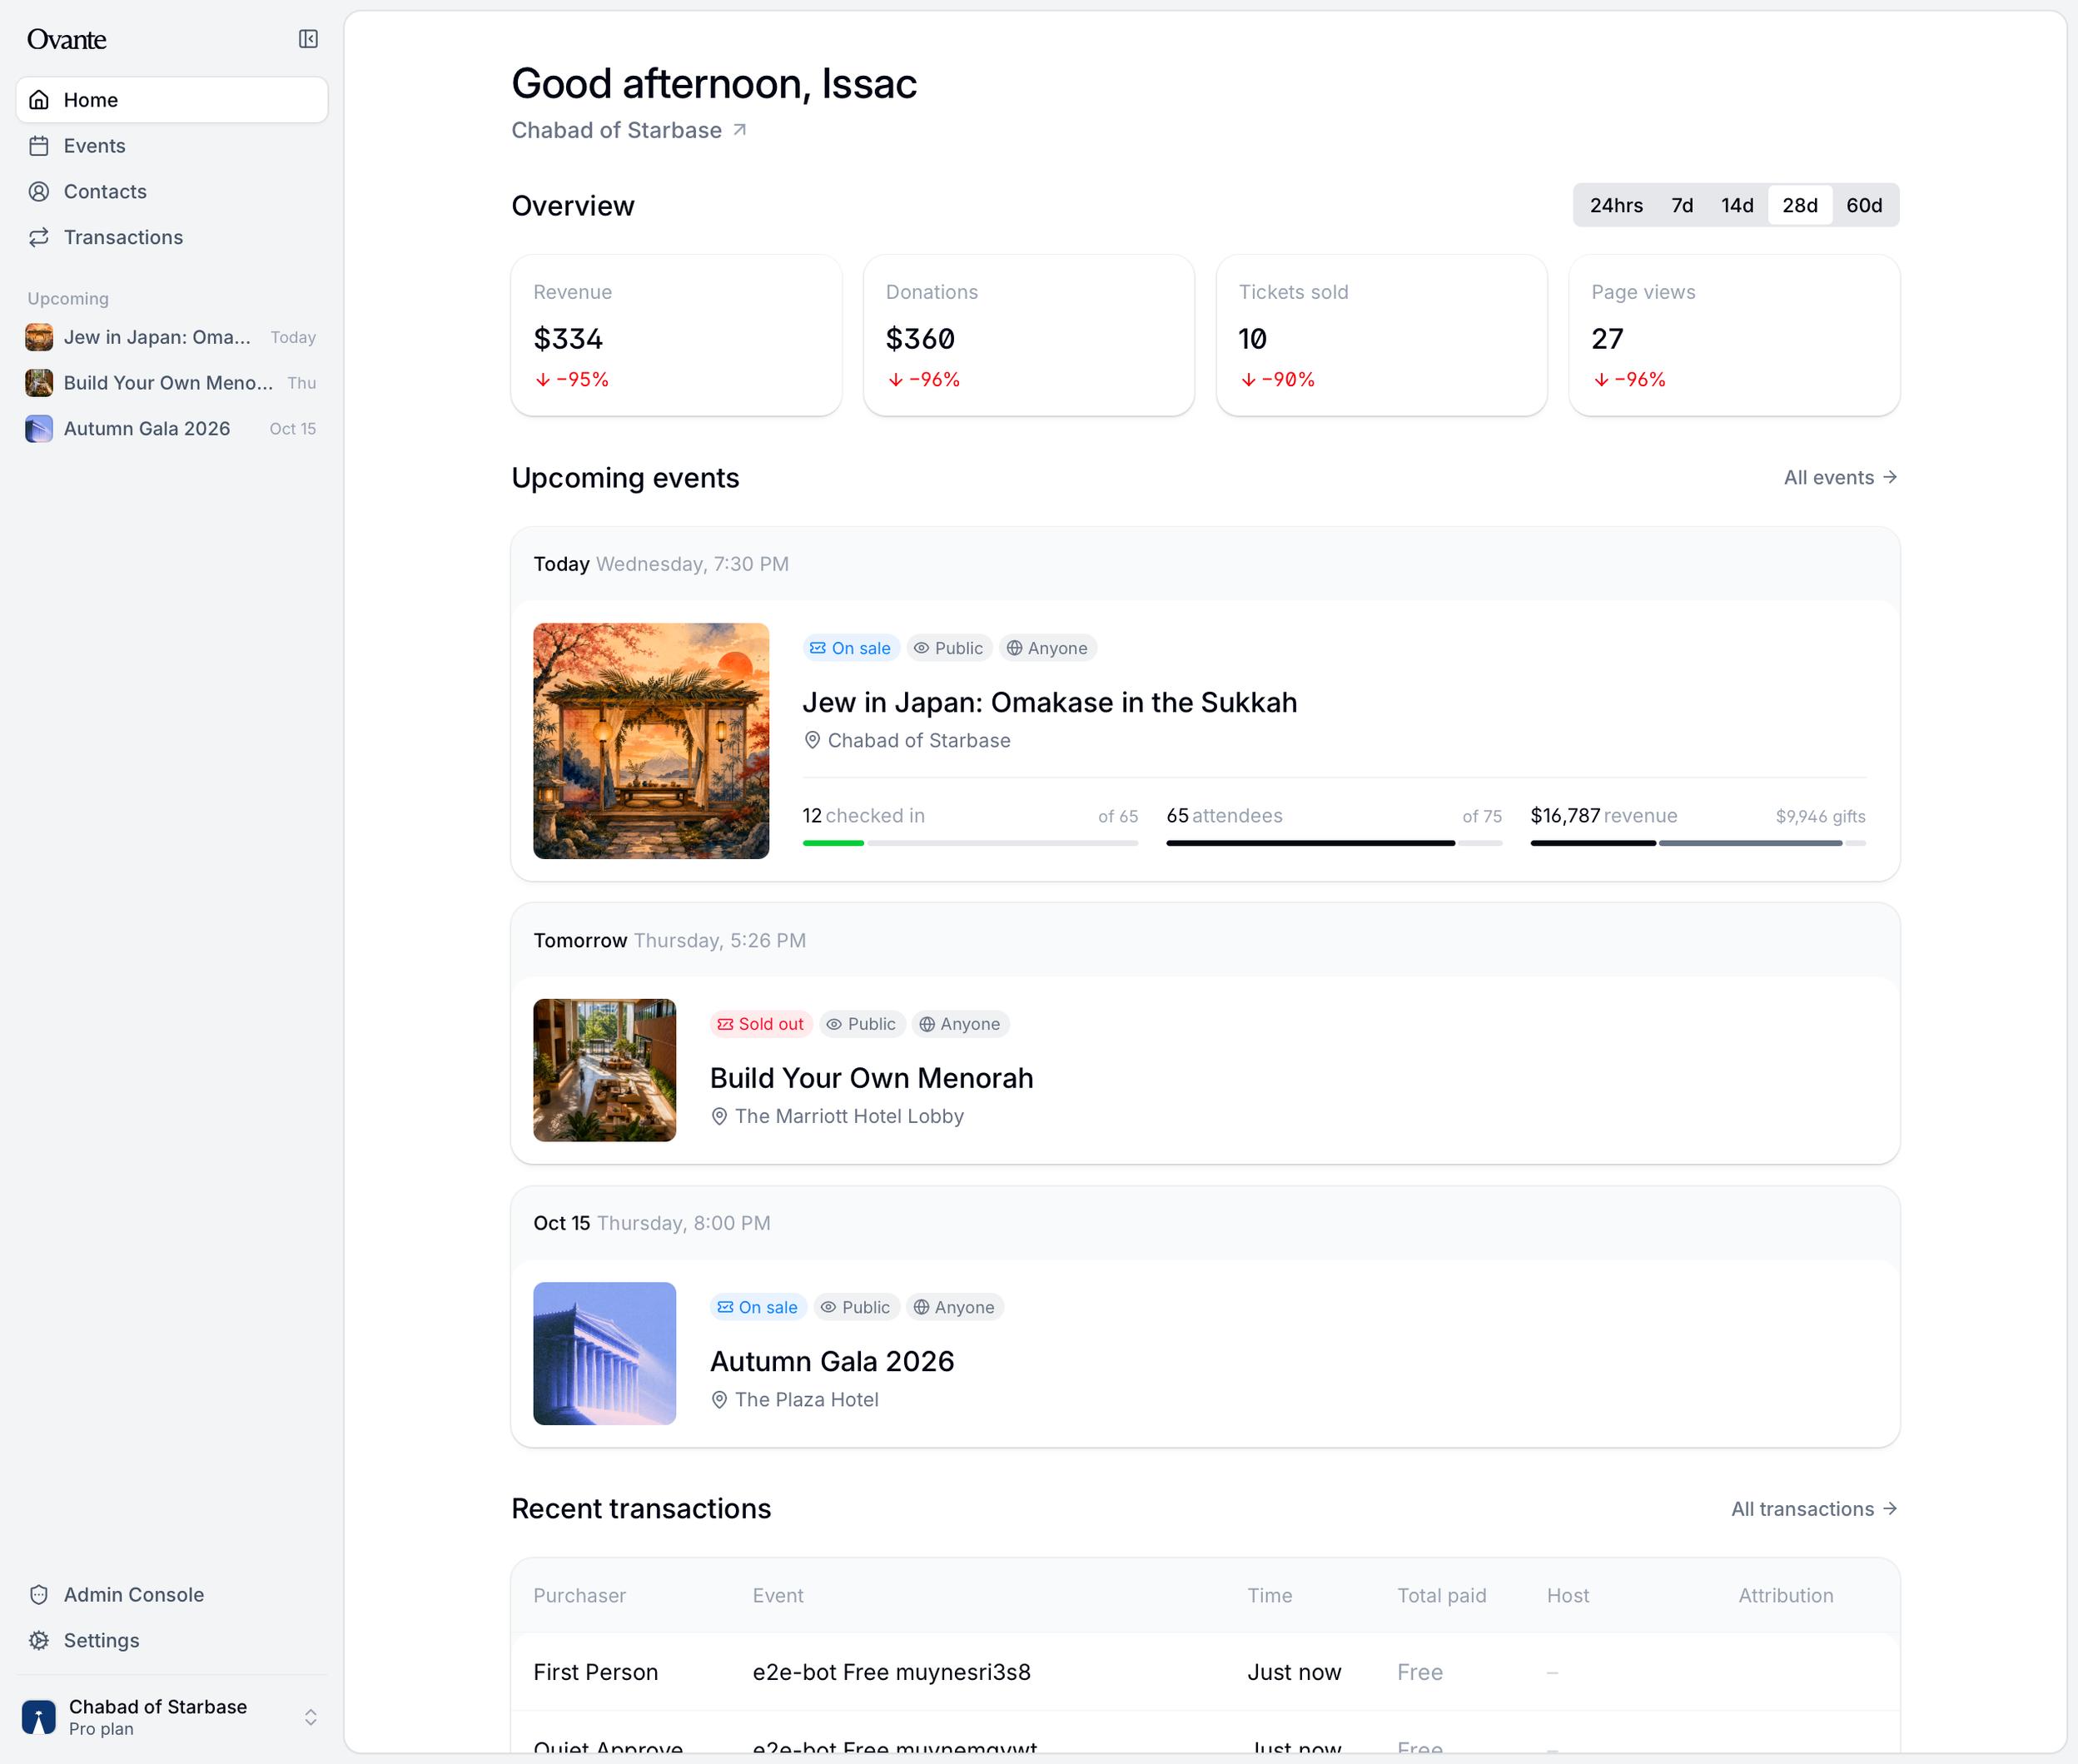Select the 14d overview range
Viewport: 2078px width, 1764px height.
point(1737,205)
